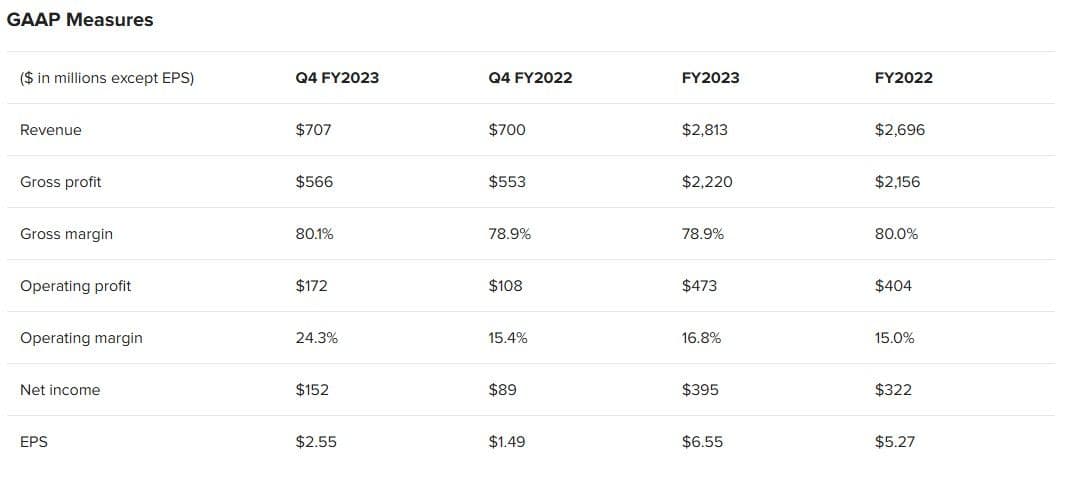Viewport: 1071px width, 484px height.
Task: Select the Operating profit row label
Action: tap(76, 286)
